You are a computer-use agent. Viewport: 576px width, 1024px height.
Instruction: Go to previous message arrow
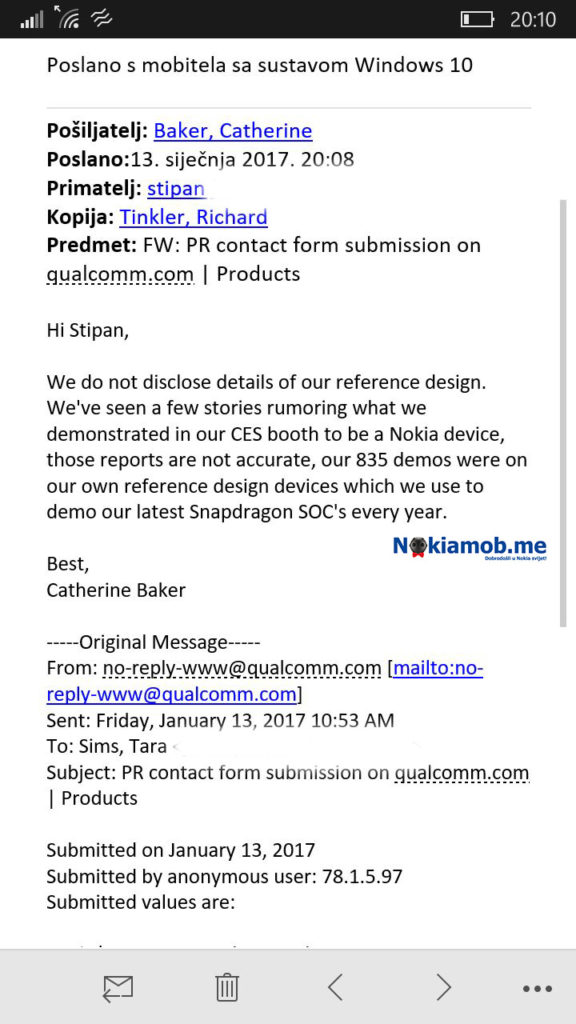[x=335, y=987]
